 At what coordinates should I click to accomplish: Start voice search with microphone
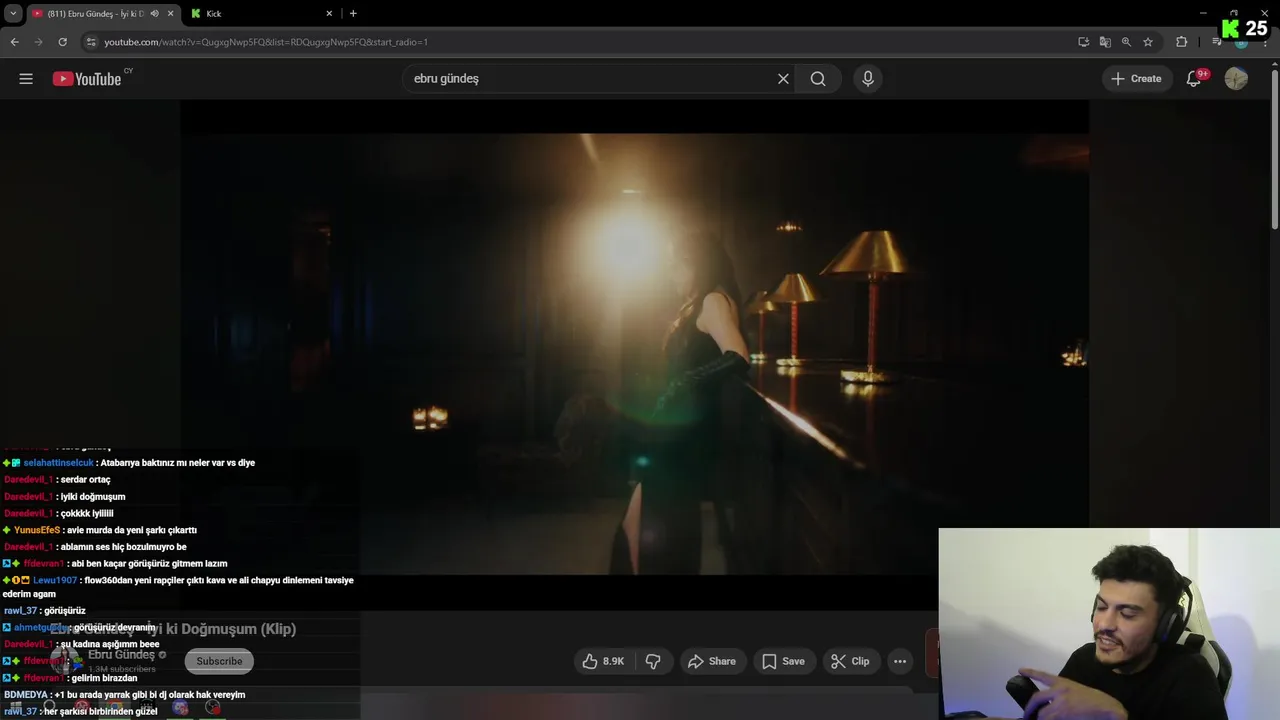click(x=868, y=79)
